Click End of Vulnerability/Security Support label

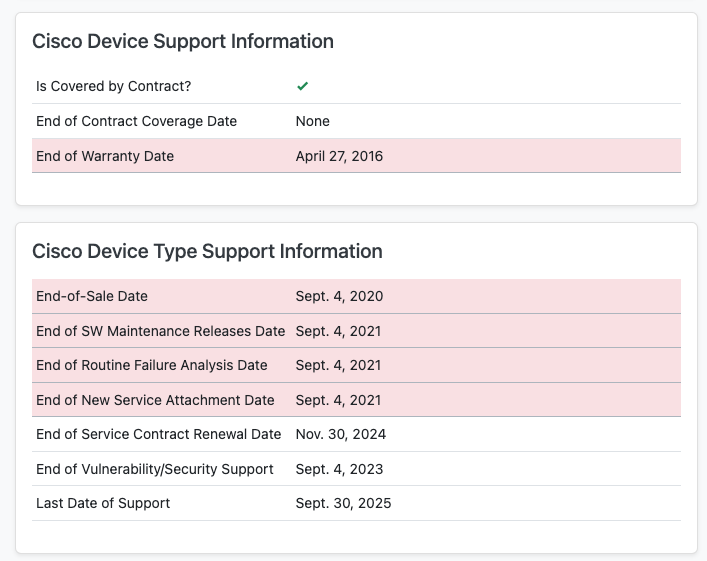155,469
